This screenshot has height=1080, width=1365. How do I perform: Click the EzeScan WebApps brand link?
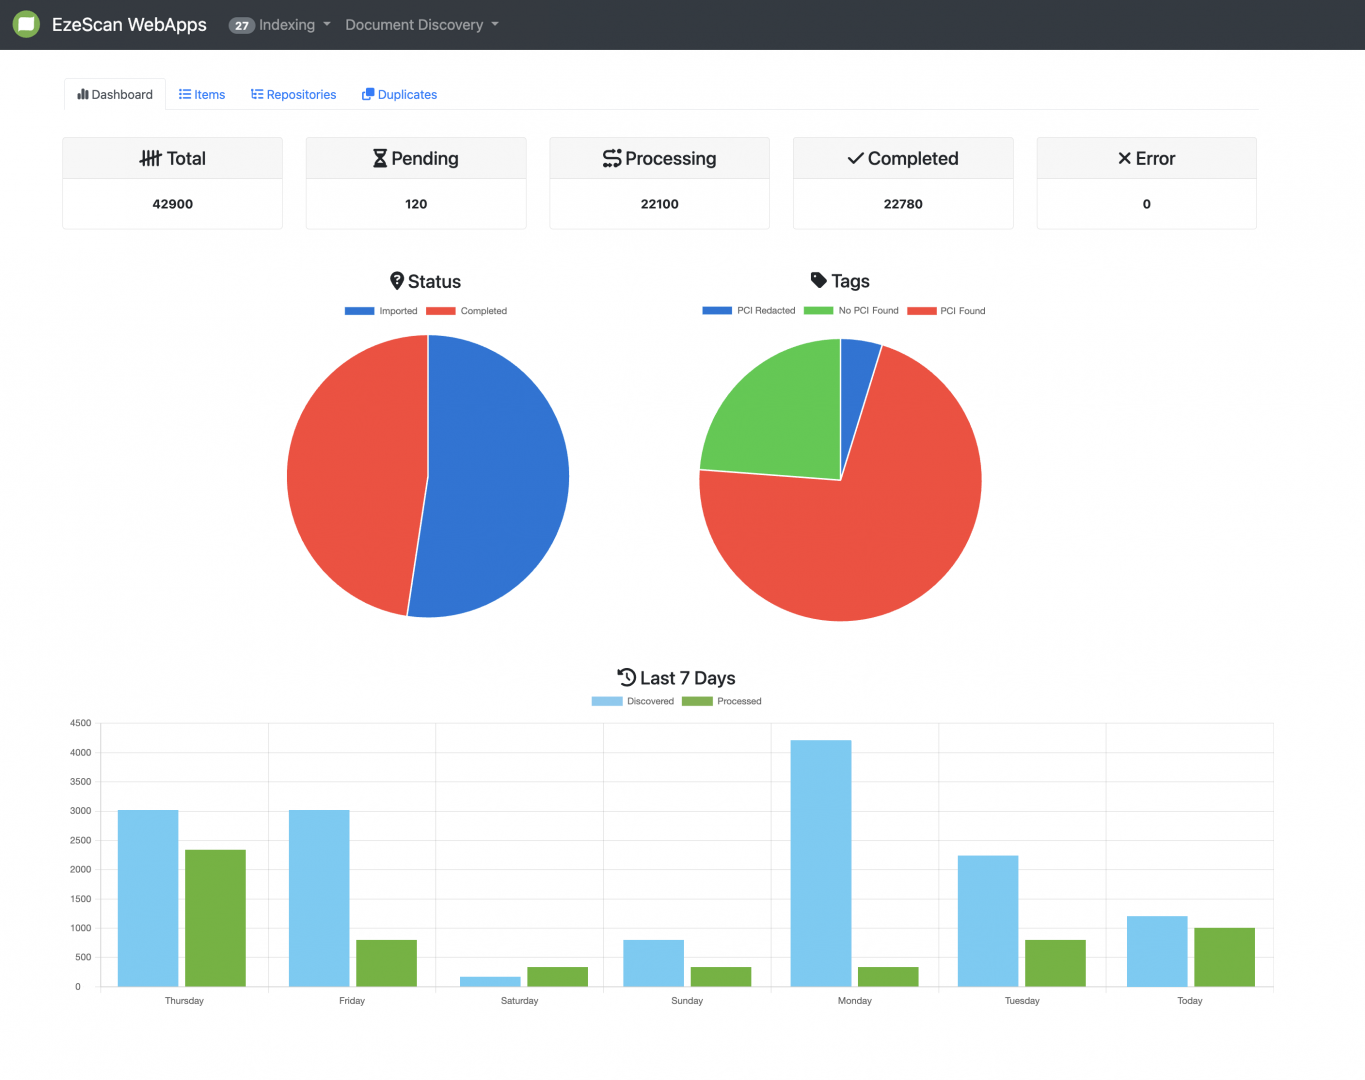[129, 25]
